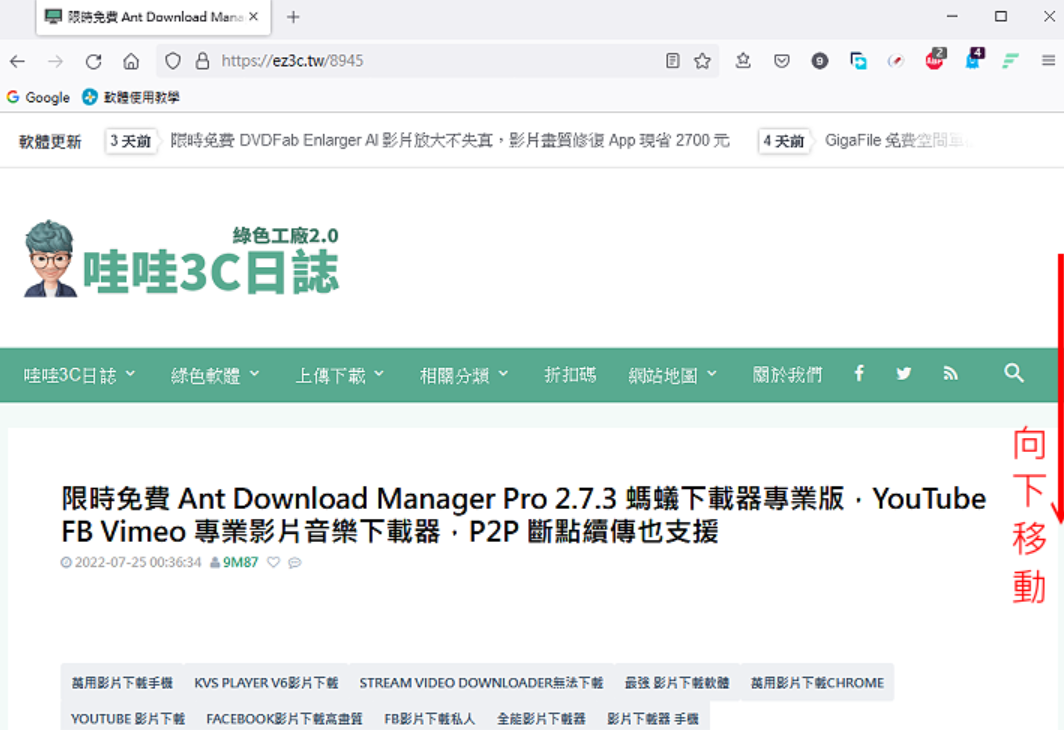Select the FB影片下載私人 tag
Viewport: 1064px width, 730px height.
[x=430, y=718]
